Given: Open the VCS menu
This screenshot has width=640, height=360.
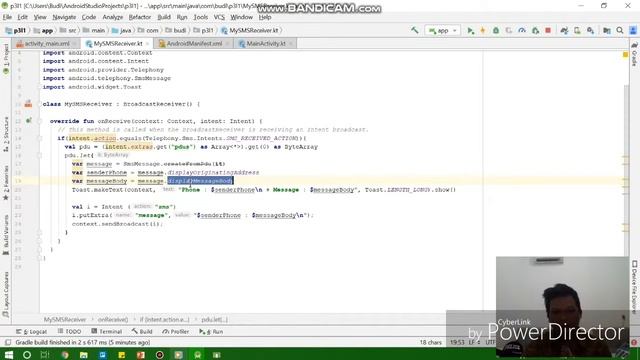Looking at the screenshot, I should coord(219,17).
